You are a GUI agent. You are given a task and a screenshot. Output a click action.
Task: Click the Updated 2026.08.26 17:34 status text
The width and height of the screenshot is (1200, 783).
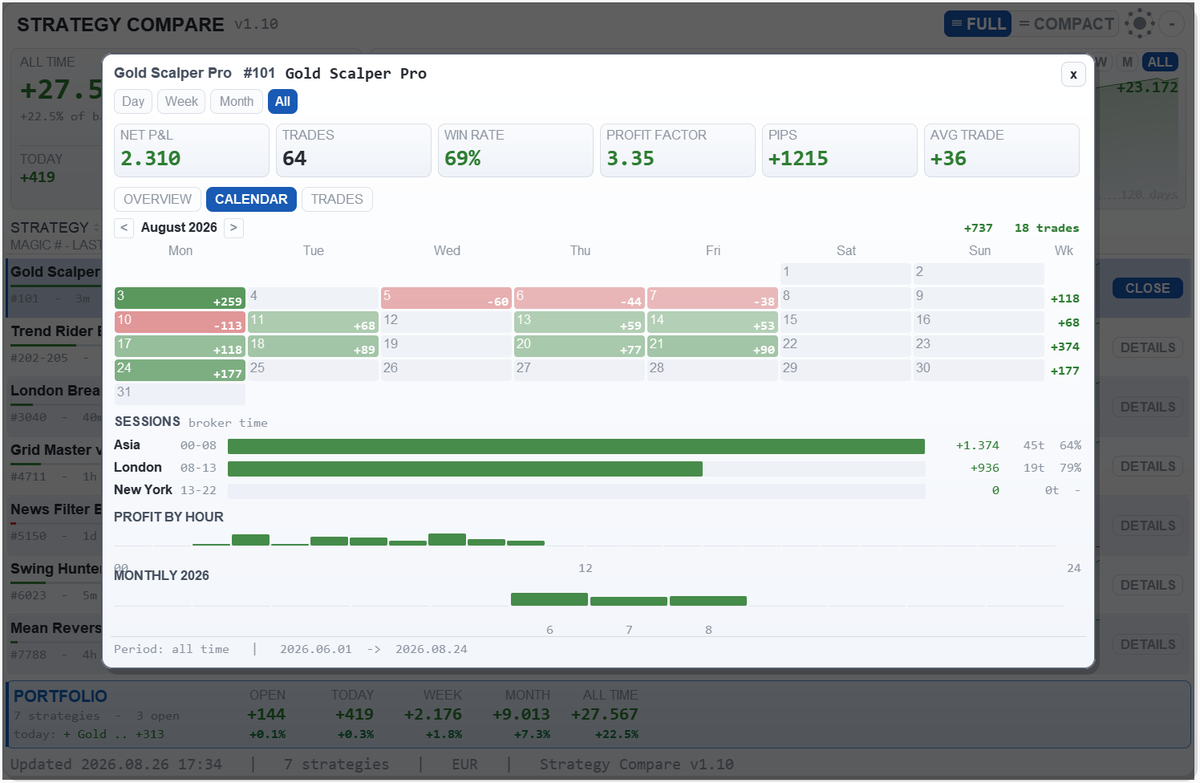pos(115,764)
